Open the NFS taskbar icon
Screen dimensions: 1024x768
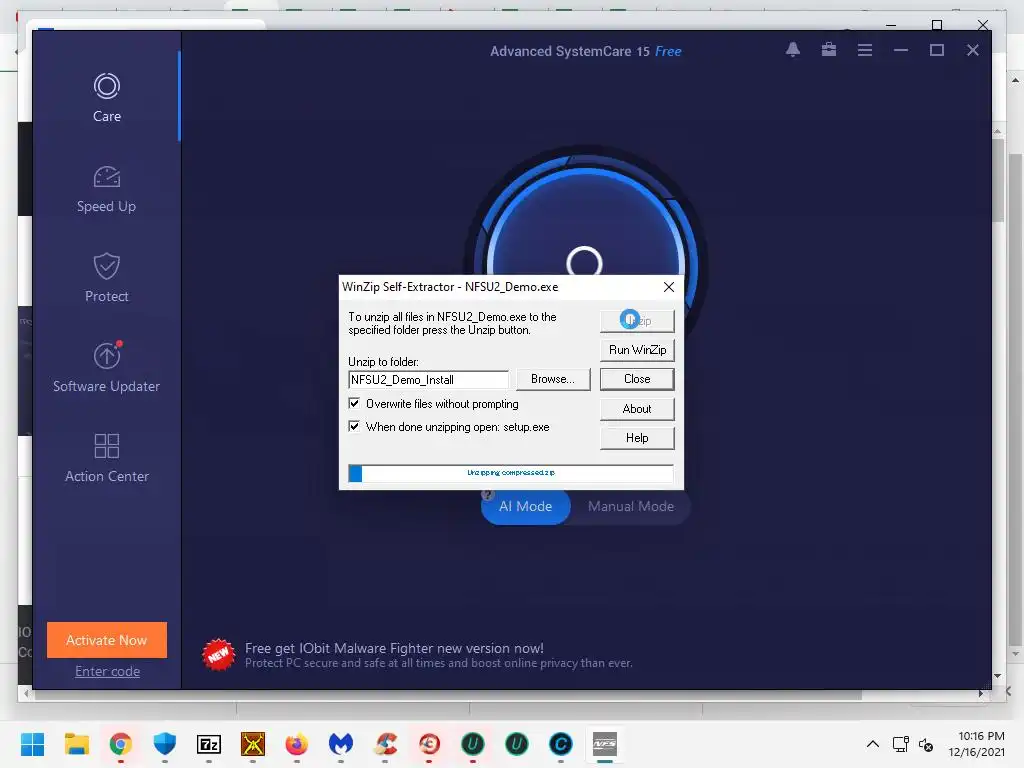tap(605, 744)
